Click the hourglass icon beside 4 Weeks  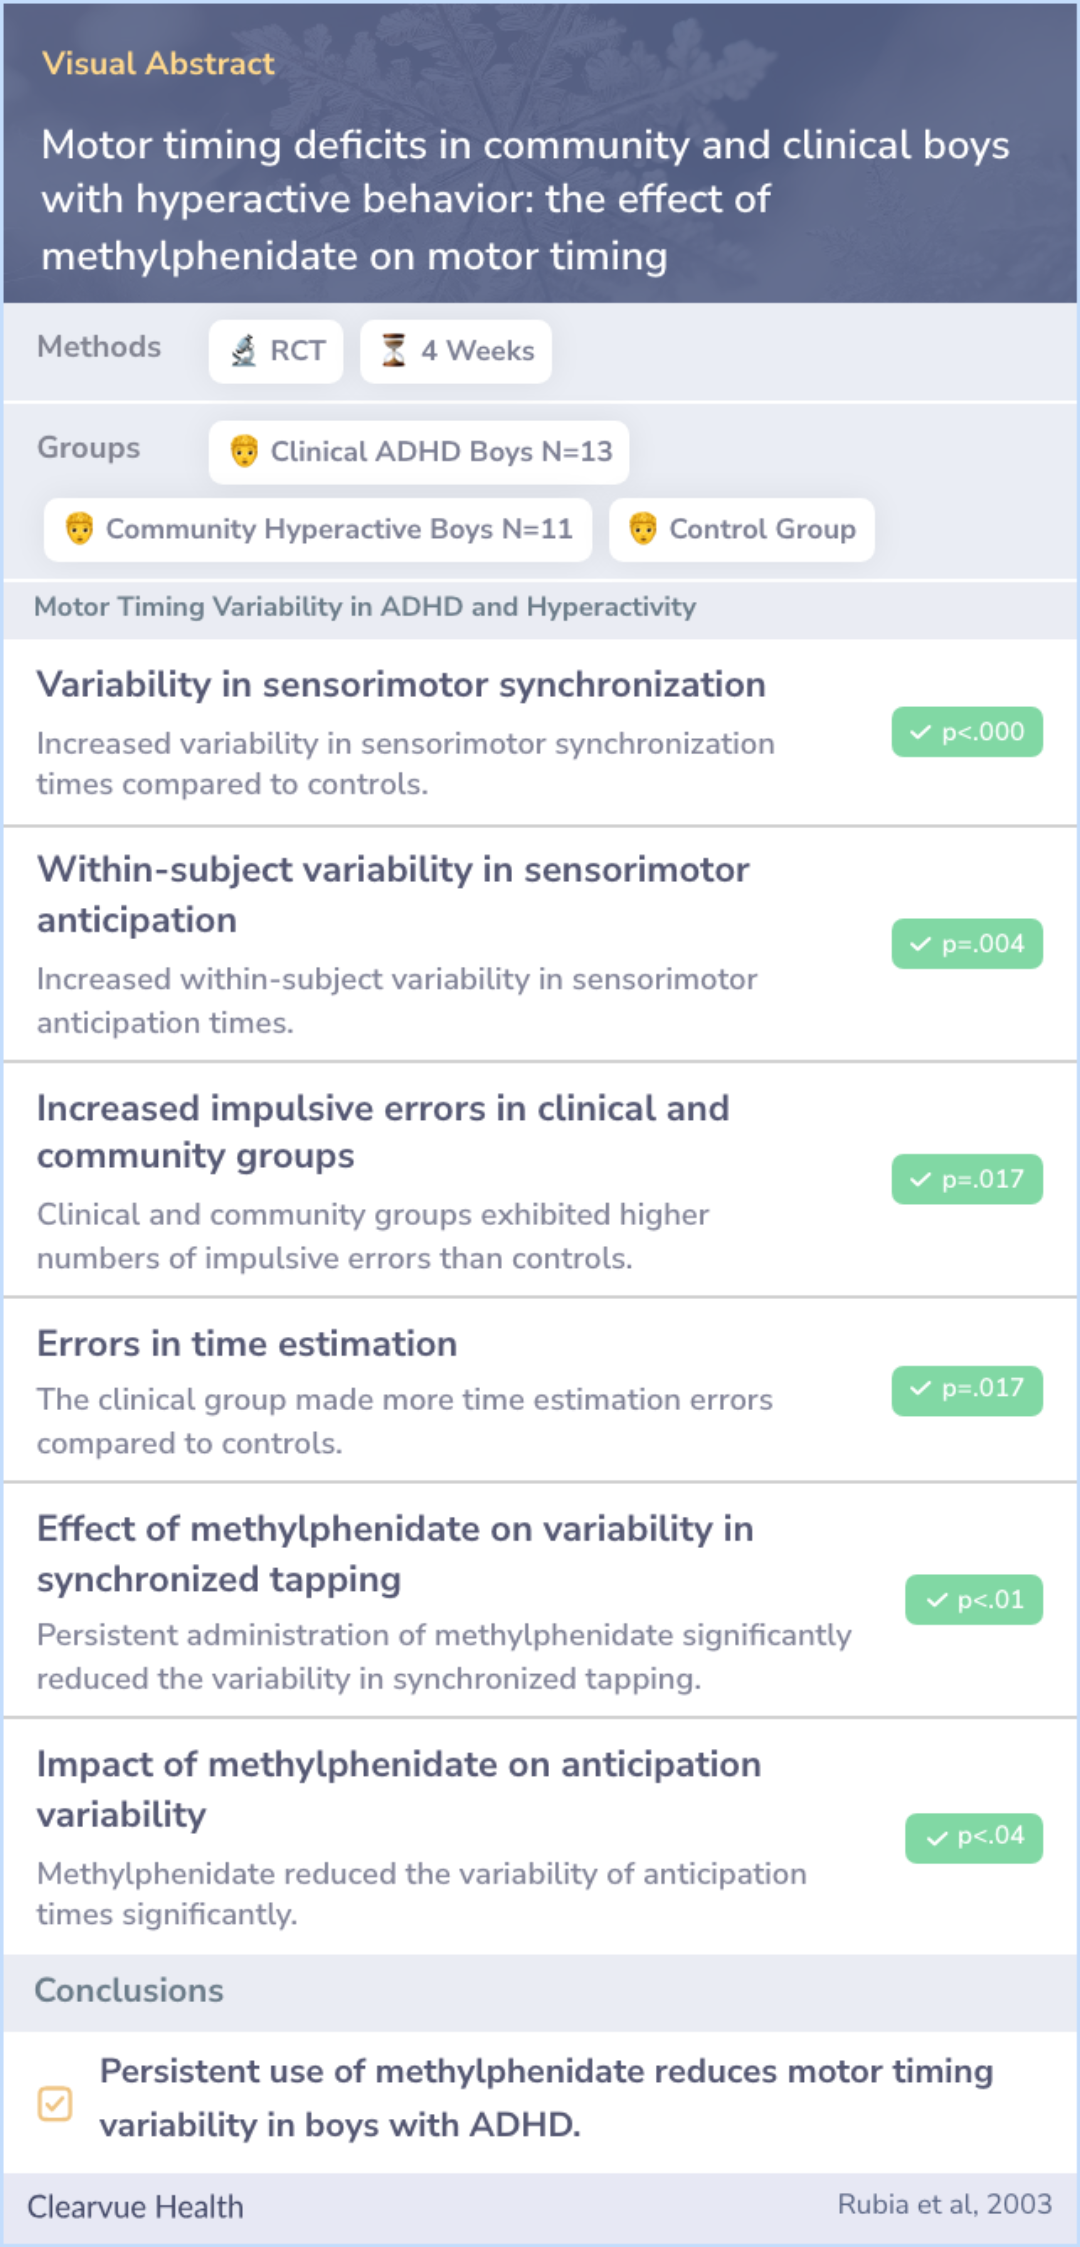[x=394, y=351]
